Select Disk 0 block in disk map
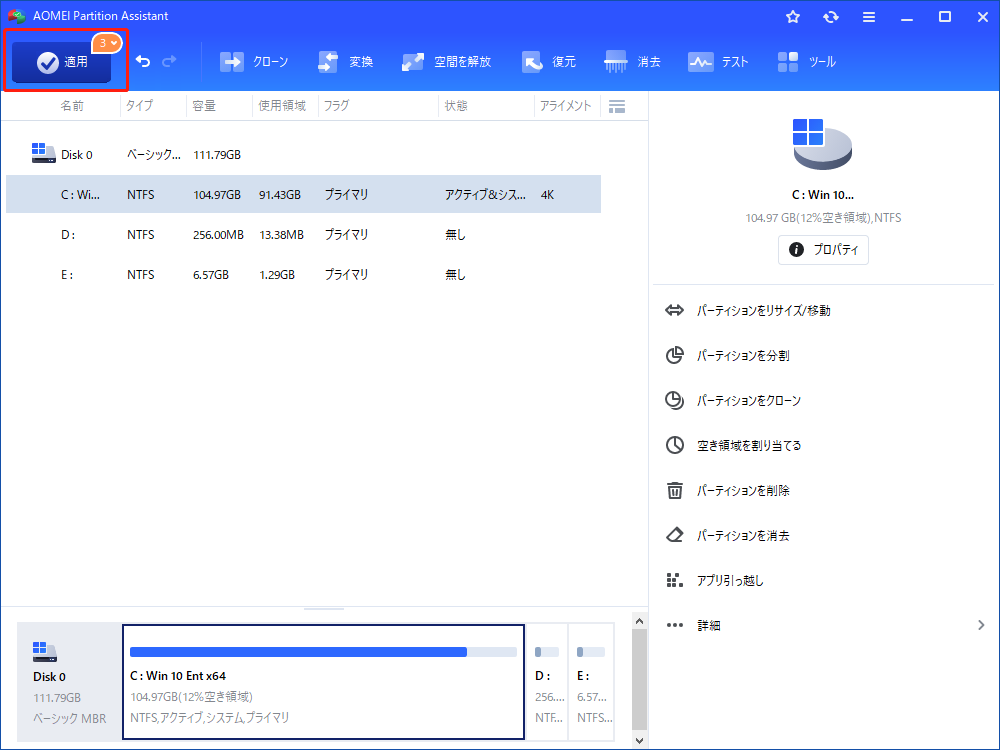The image size is (1000, 750). pyautogui.click(x=69, y=682)
